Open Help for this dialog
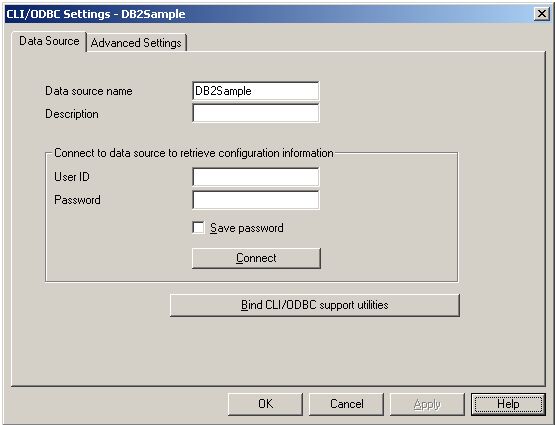555x425 pixels. click(x=508, y=404)
